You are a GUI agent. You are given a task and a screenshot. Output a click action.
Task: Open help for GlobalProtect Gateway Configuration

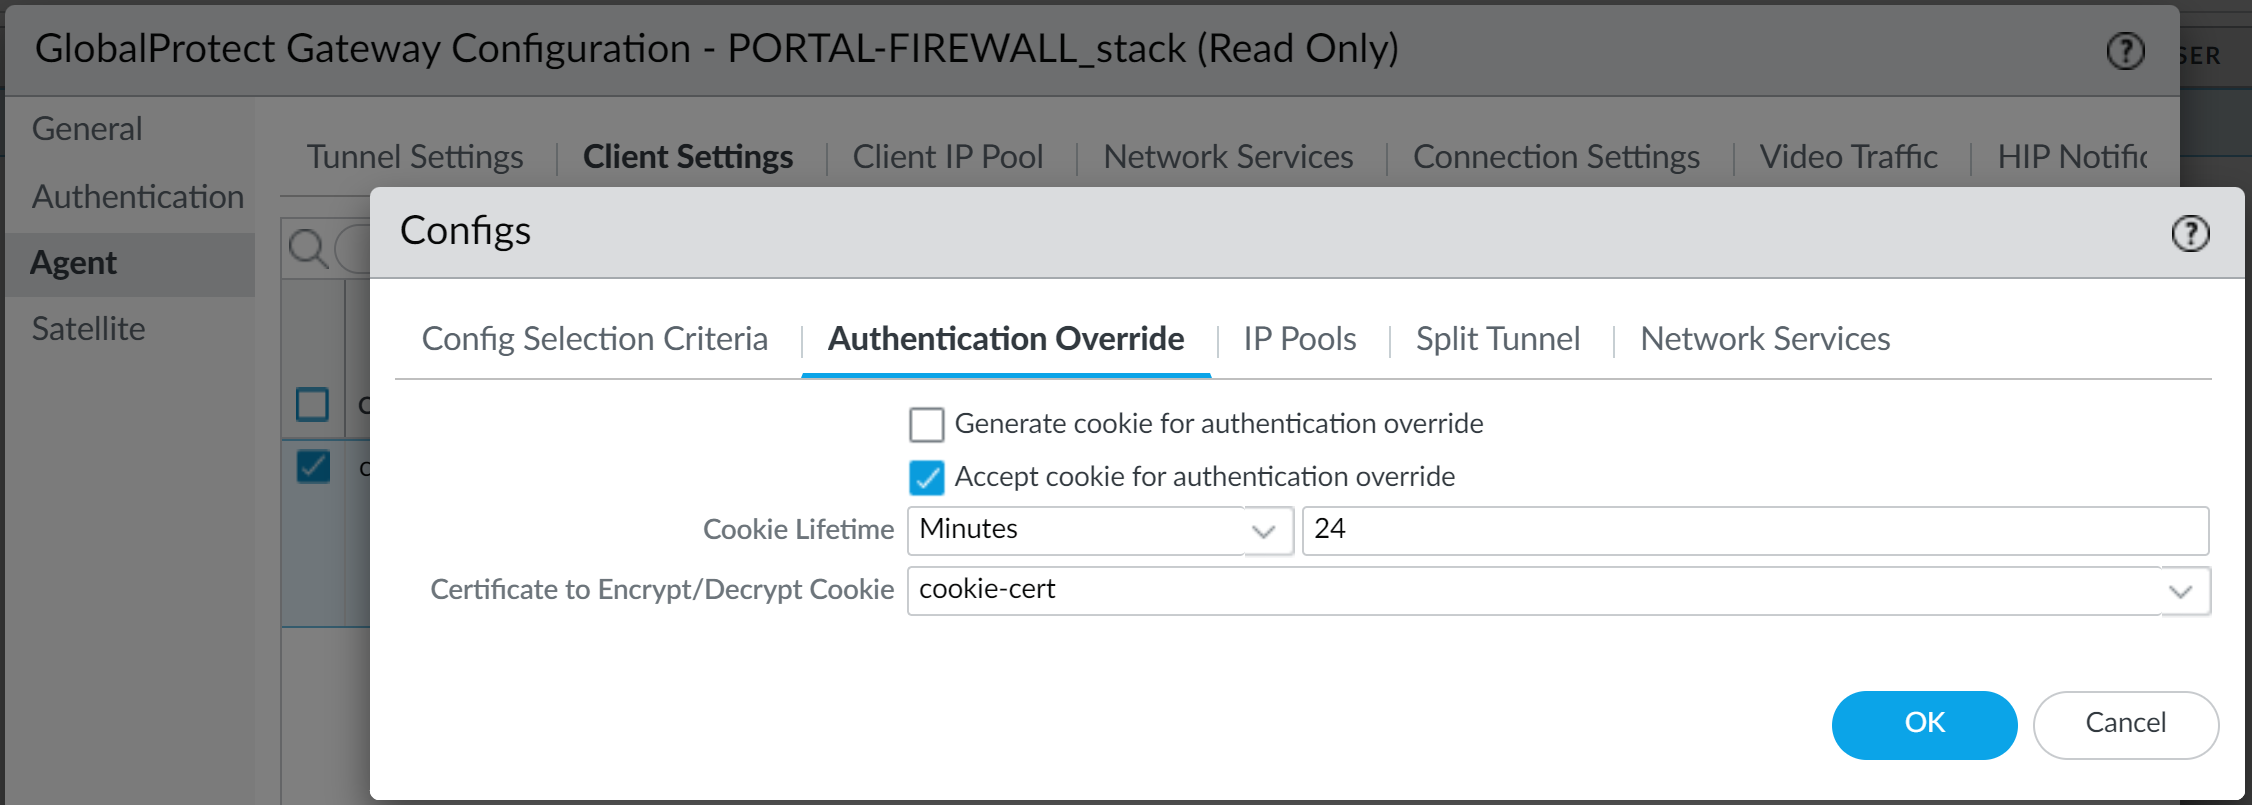point(2124,51)
